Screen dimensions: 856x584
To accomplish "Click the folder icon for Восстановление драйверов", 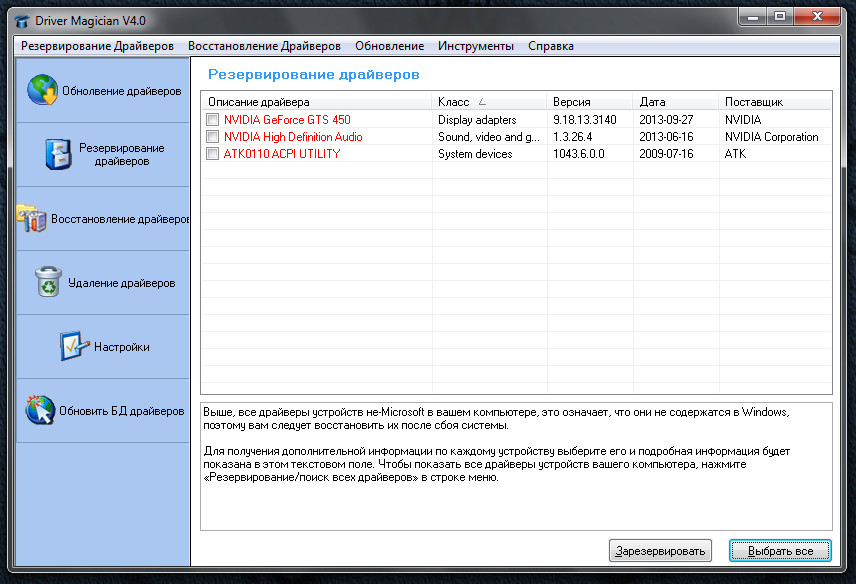I will (x=32, y=218).
